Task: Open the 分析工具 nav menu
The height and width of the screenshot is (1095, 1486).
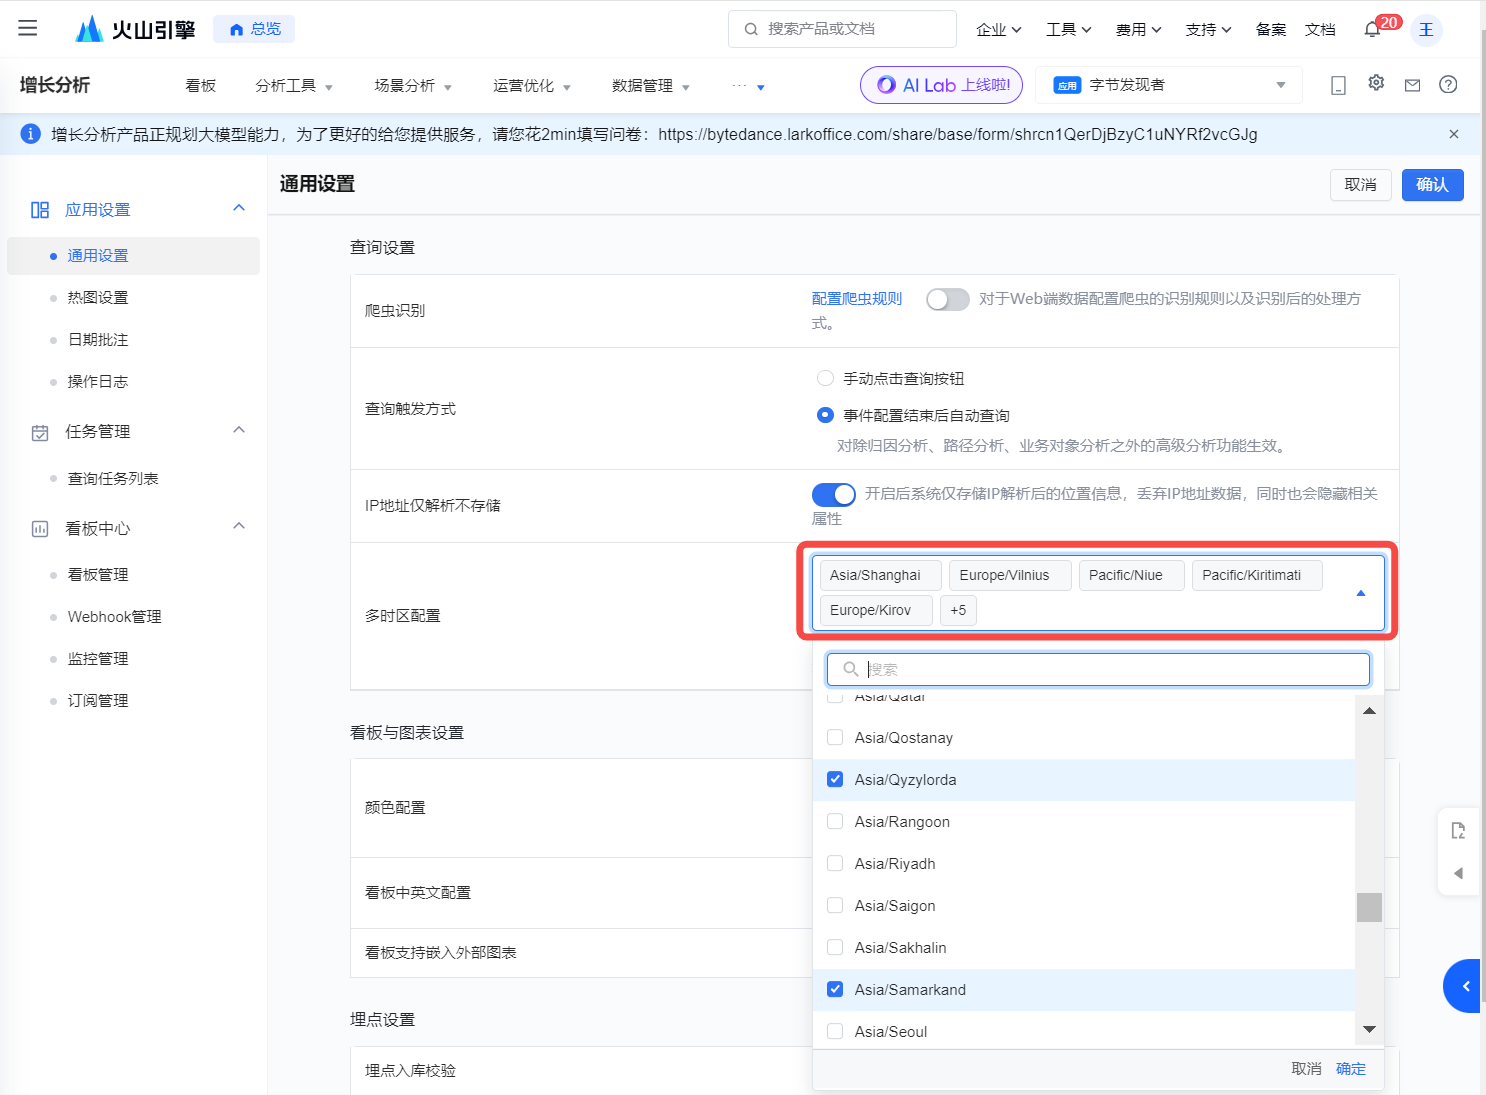Action: 294,86
